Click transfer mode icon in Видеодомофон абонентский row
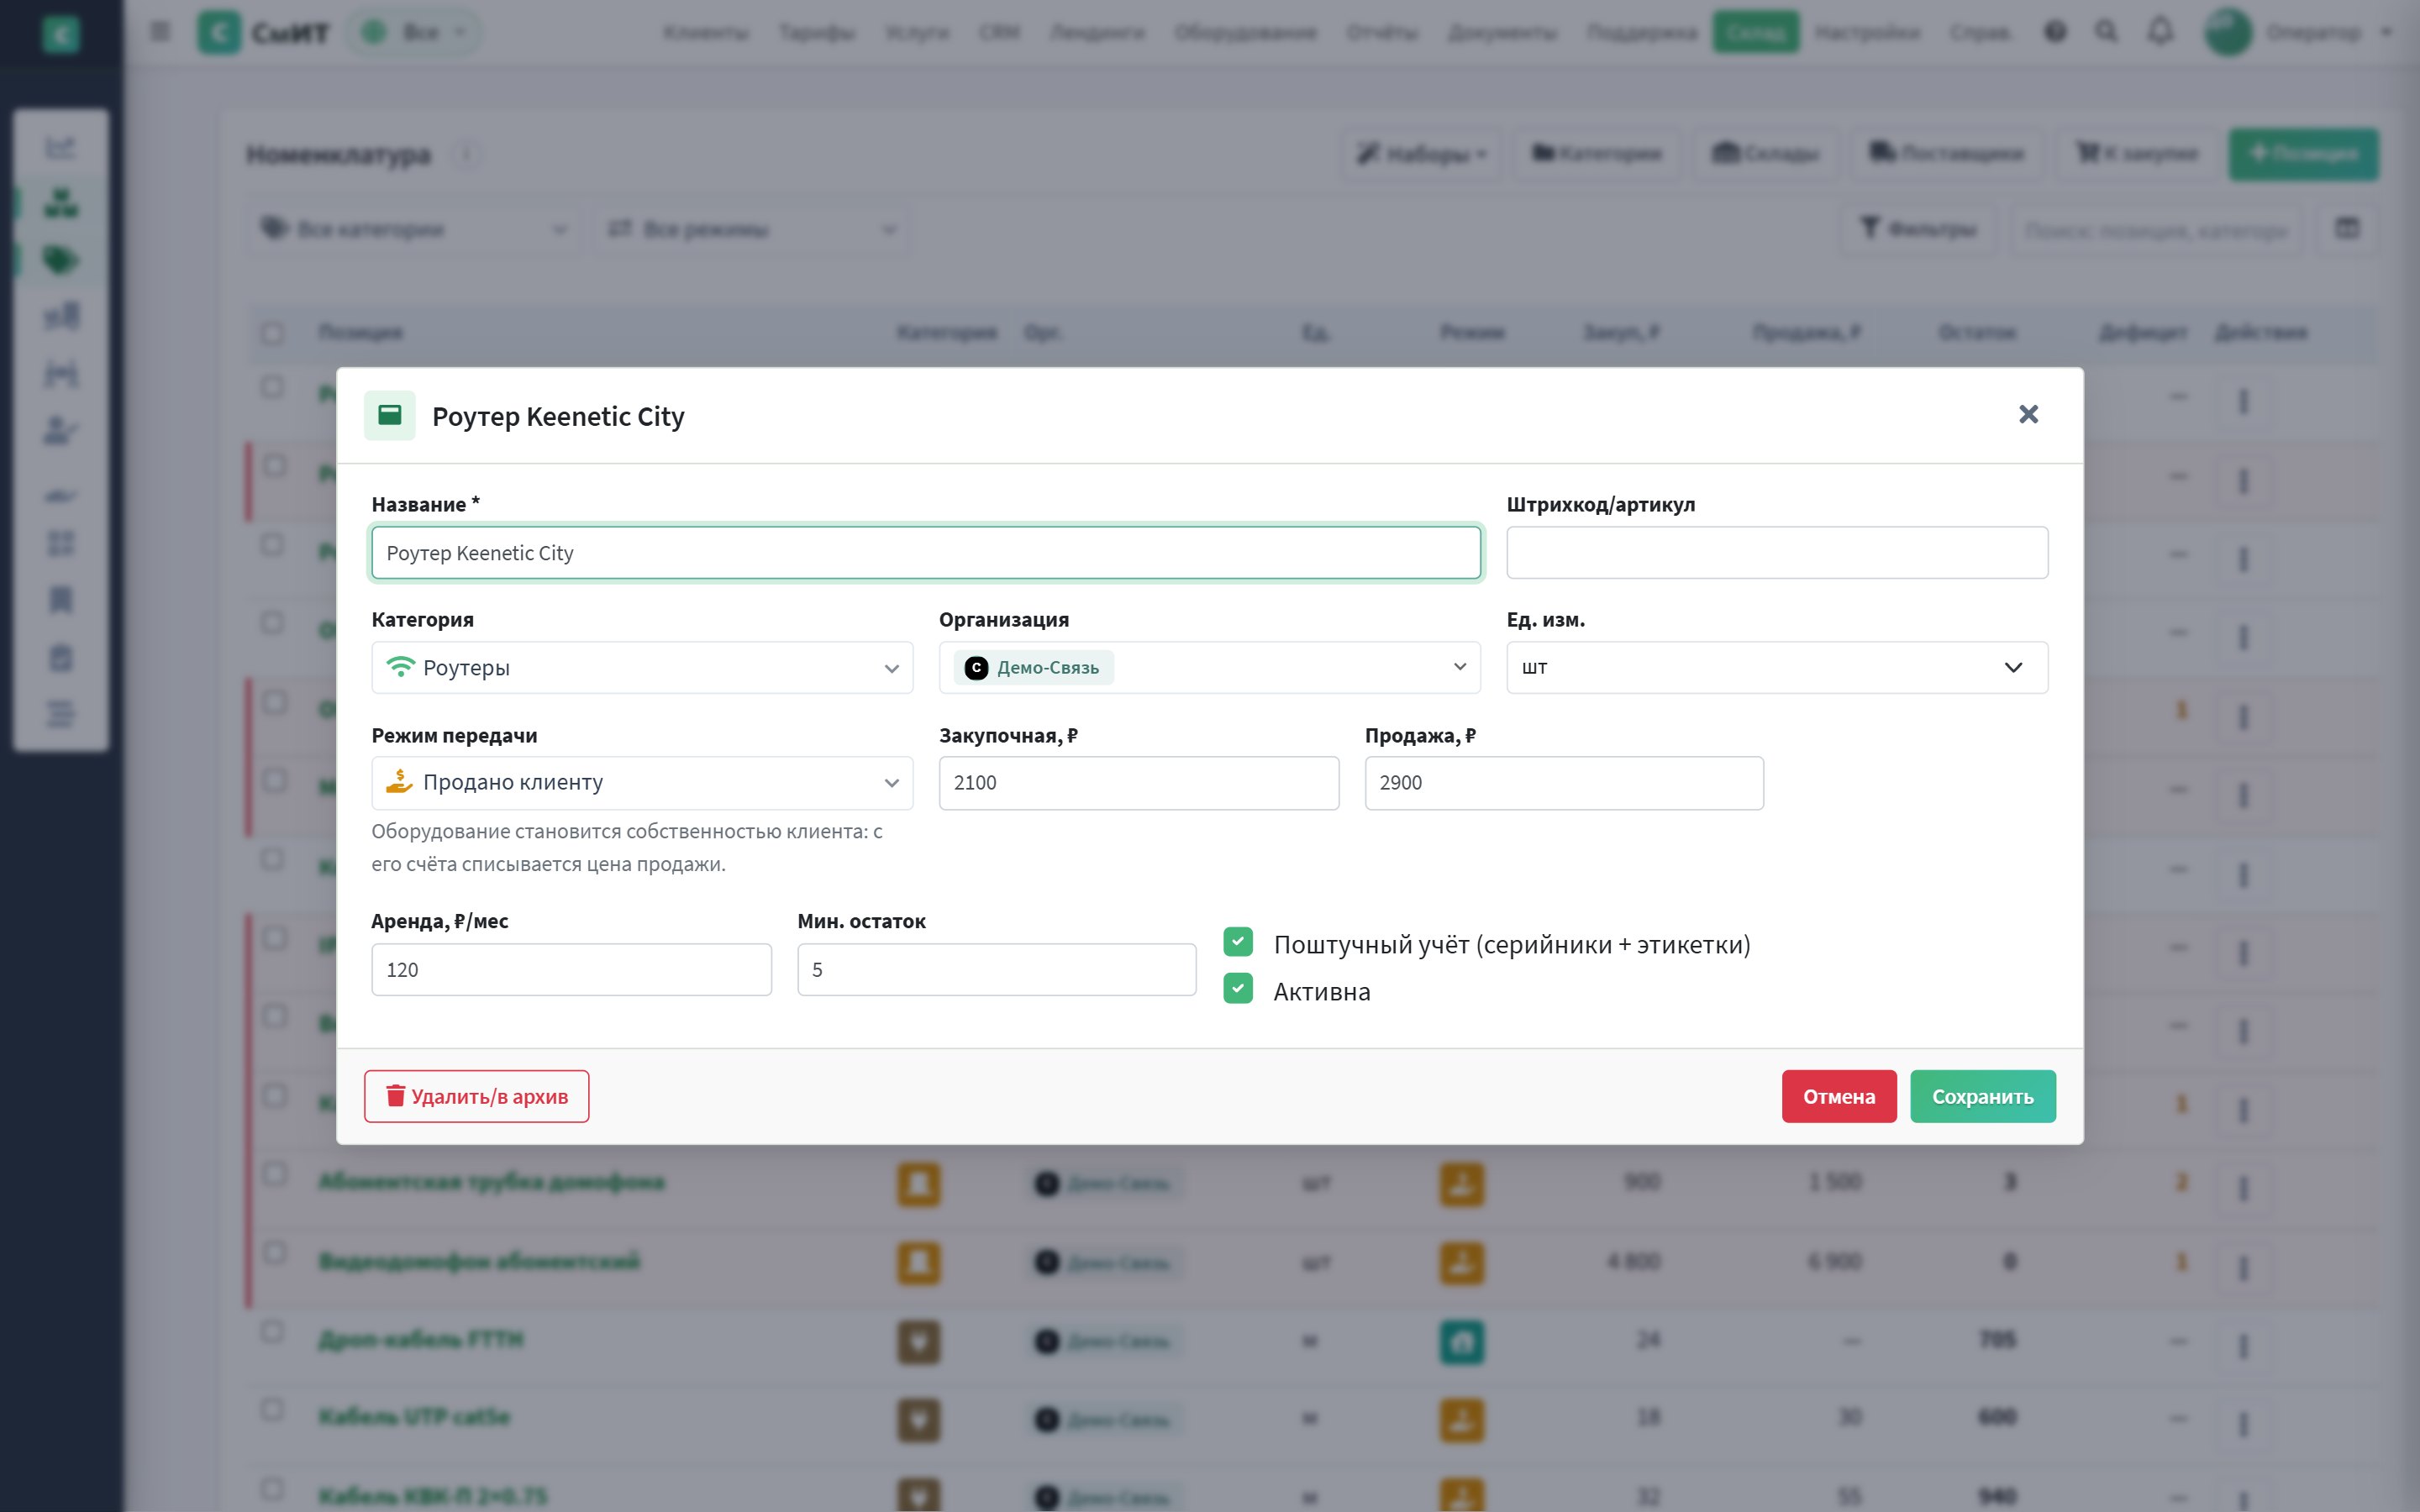This screenshot has width=2420, height=1512. (x=1462, y=1263)
